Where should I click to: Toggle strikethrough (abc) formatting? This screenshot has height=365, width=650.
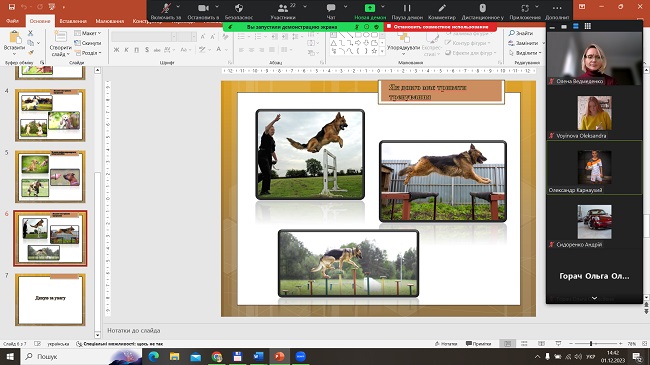tap(157, 50)
